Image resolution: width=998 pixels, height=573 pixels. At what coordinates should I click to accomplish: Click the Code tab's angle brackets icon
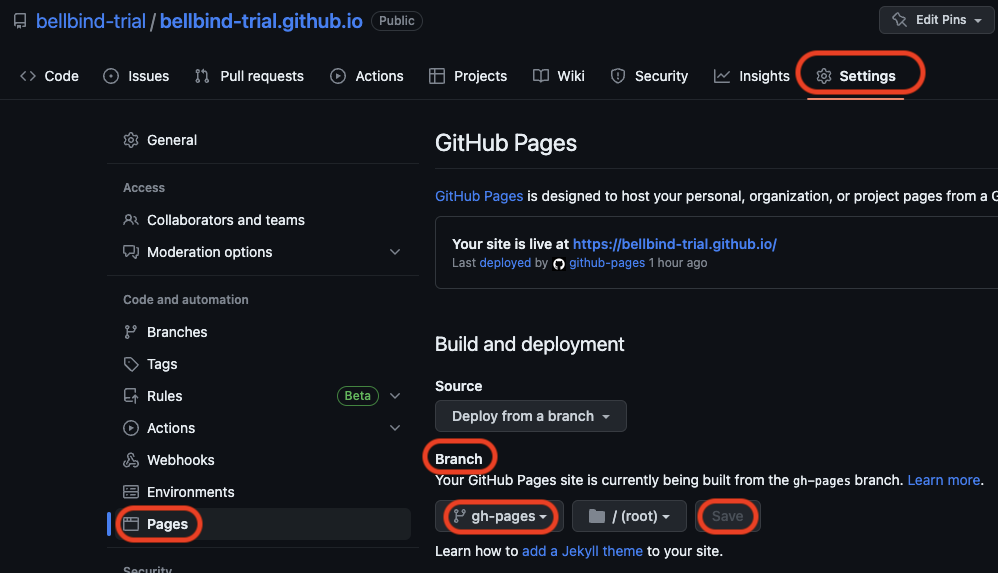pyautogui.click(x=27, y=76)
